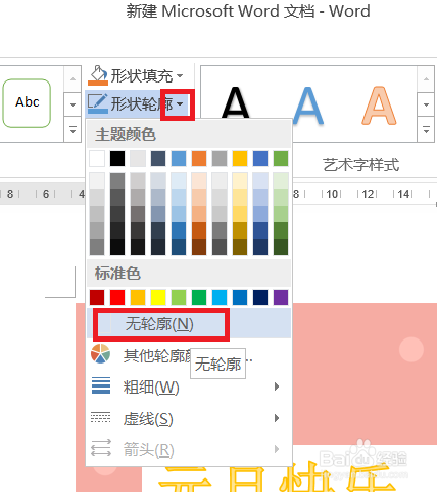This screenshot has width=437, height=492.
Task: Click the color wheel icon for more outline colors
Action: click(100, 354)
